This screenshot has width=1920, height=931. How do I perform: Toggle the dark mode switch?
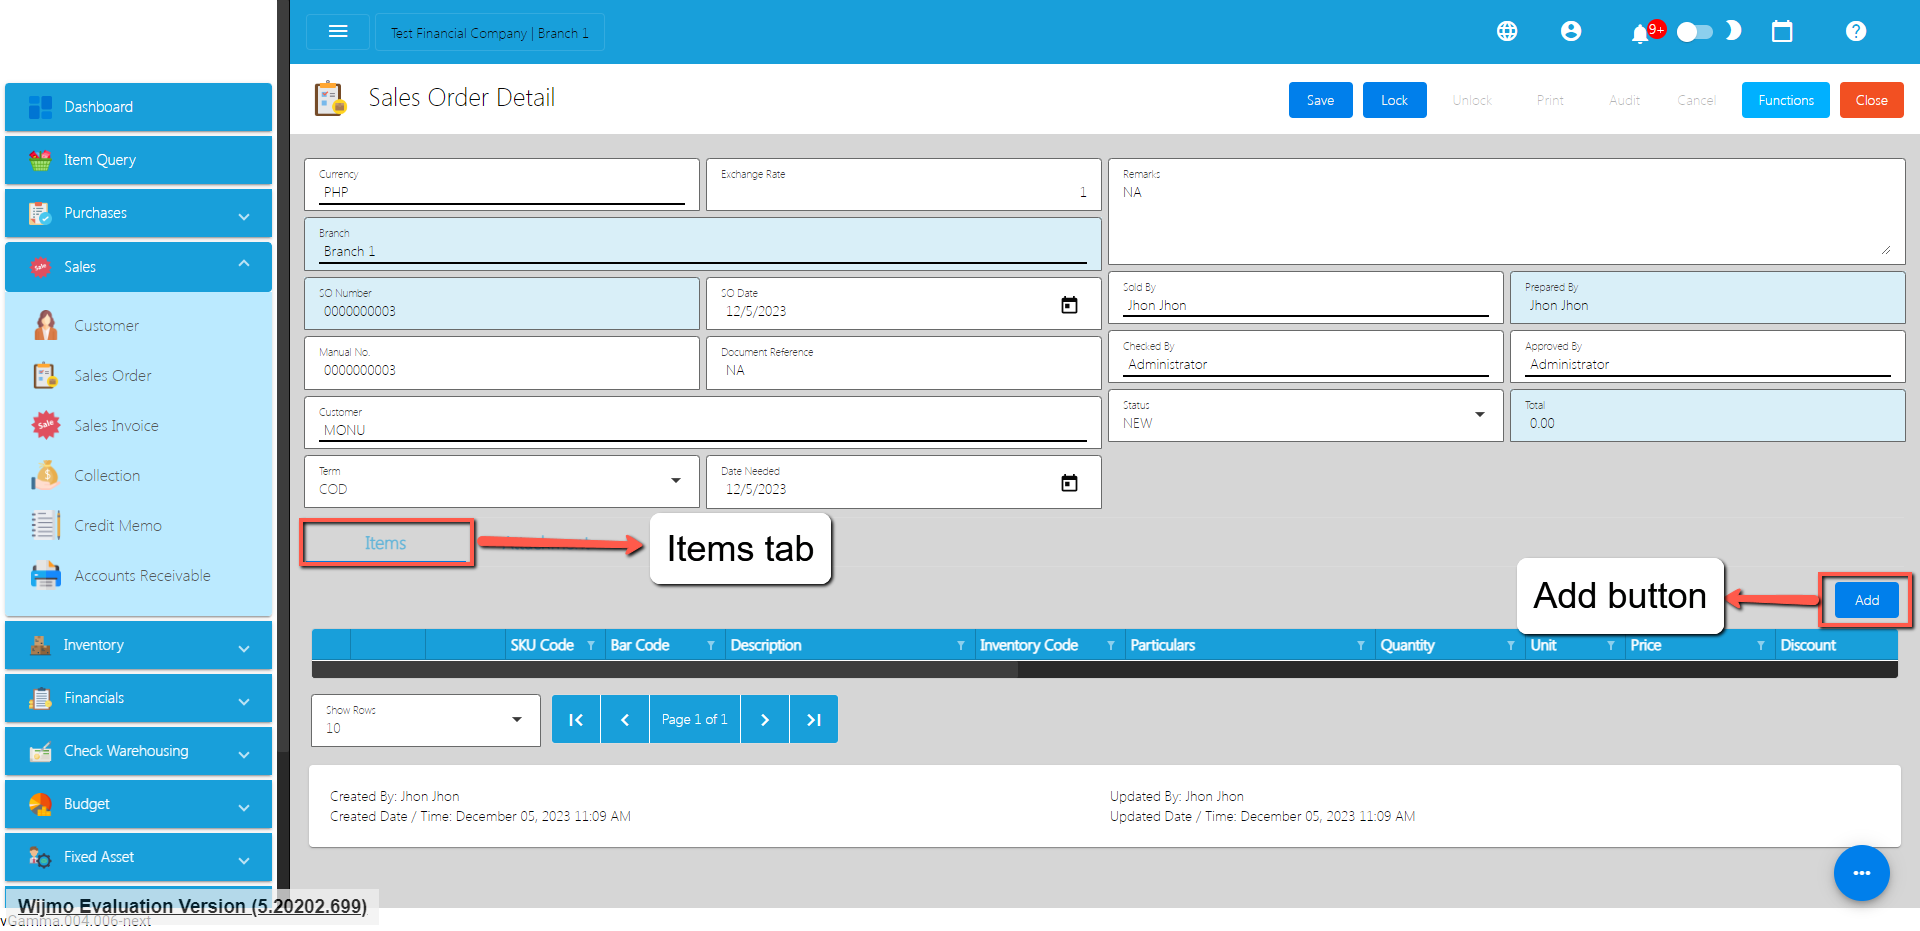pos(1695,32)
